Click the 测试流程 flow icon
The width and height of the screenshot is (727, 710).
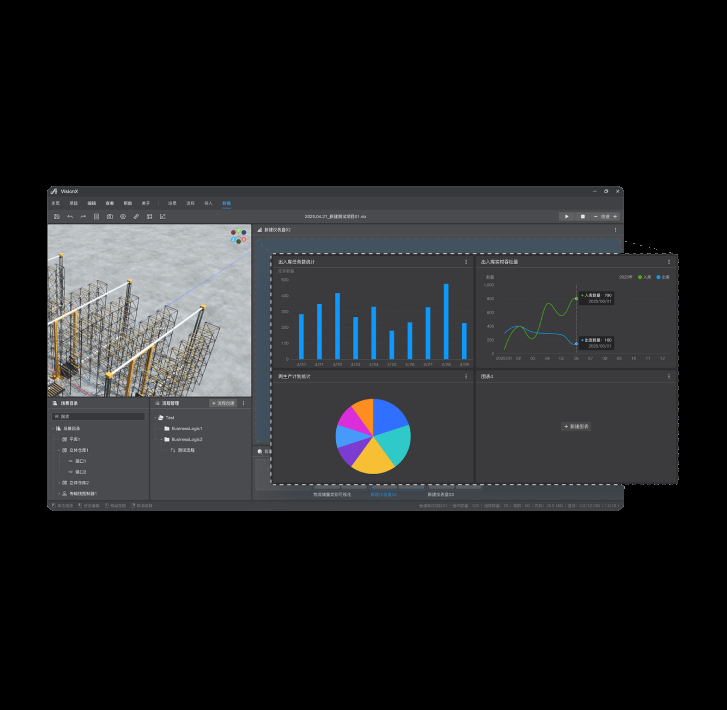pos(173,450)
